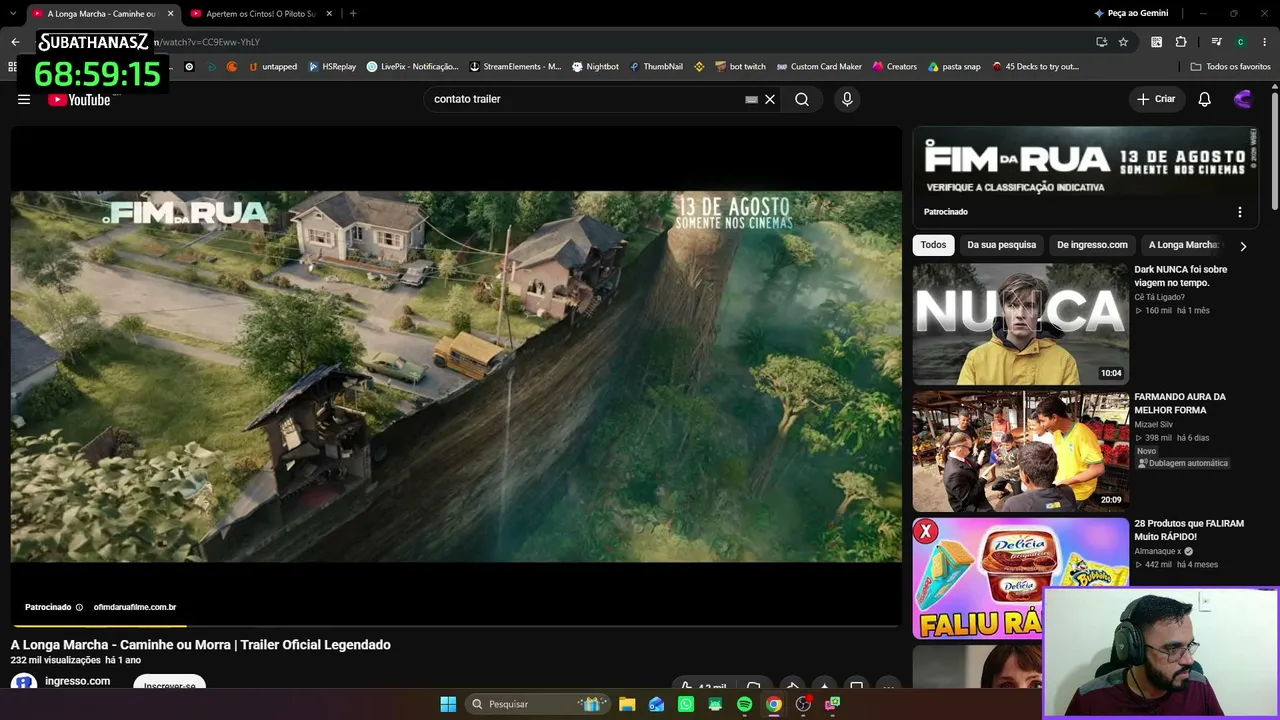The image size is (1280, 720).
Task: Open the 'bot twitch' bookmark
Action: (741, 67)
